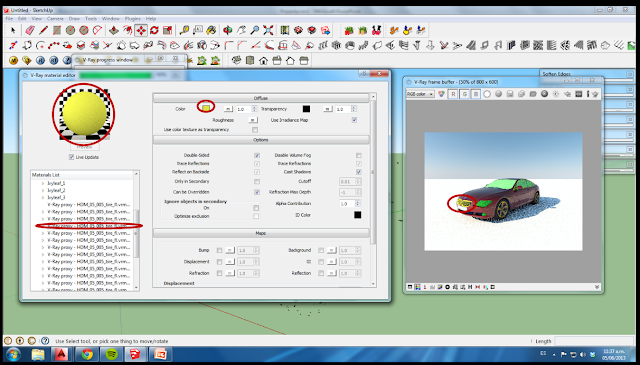Toggle green channel in frame buffer

[x=464, y=94]
